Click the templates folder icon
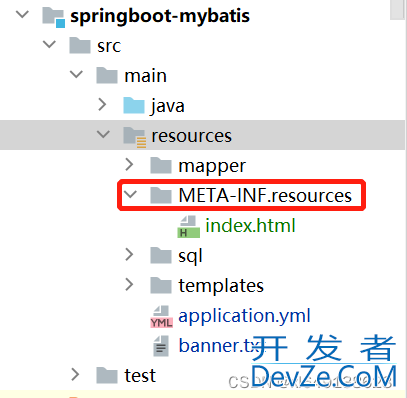The height and width of the screenshot is (398, 407). [x=161, y=285]
